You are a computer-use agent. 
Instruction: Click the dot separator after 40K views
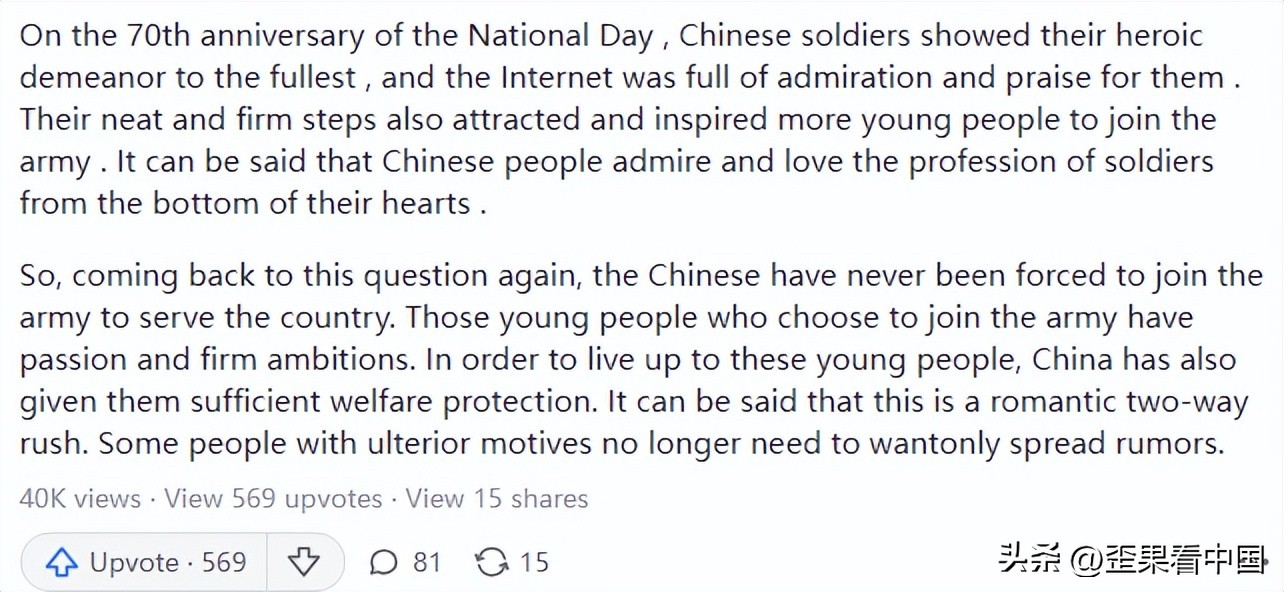pos(152,498)
